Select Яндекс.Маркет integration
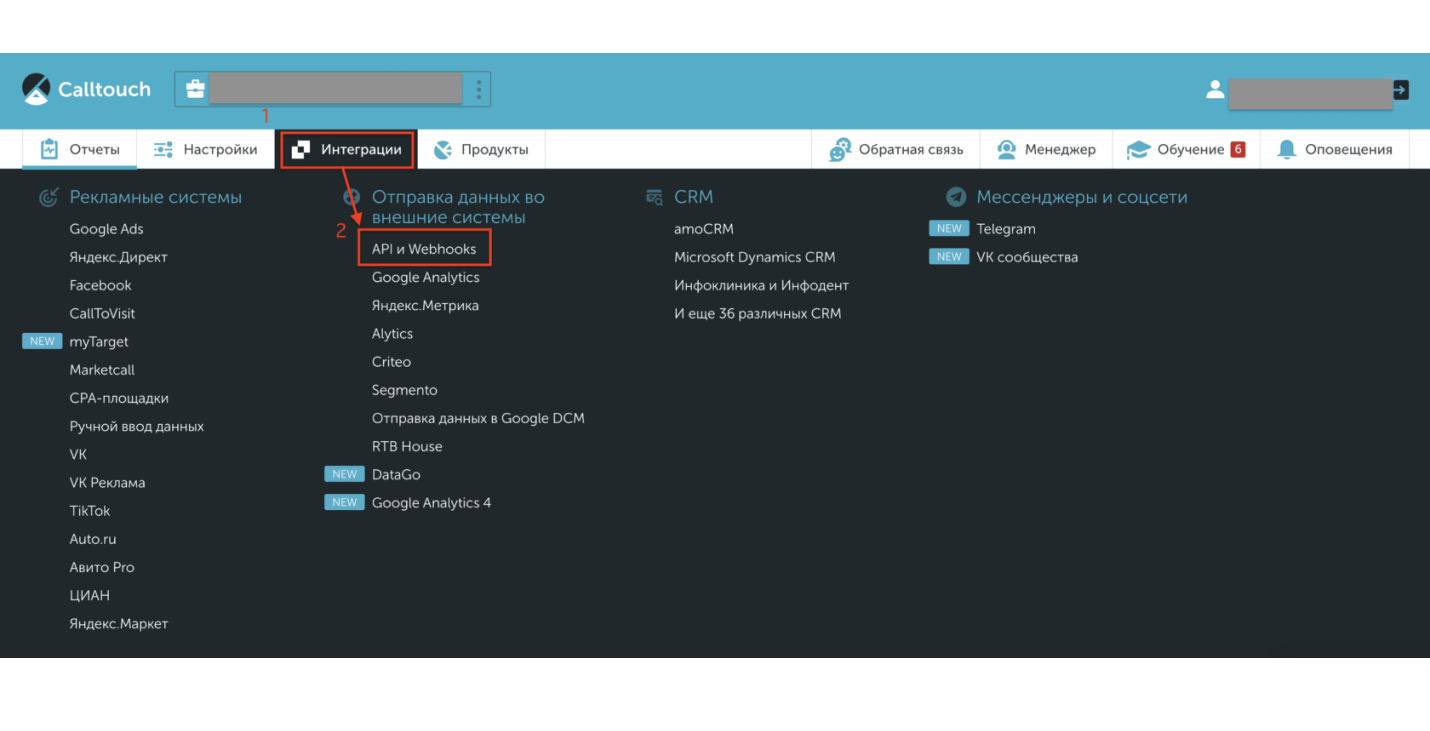This screenshot has width=1430, height=731. (119, 623)
